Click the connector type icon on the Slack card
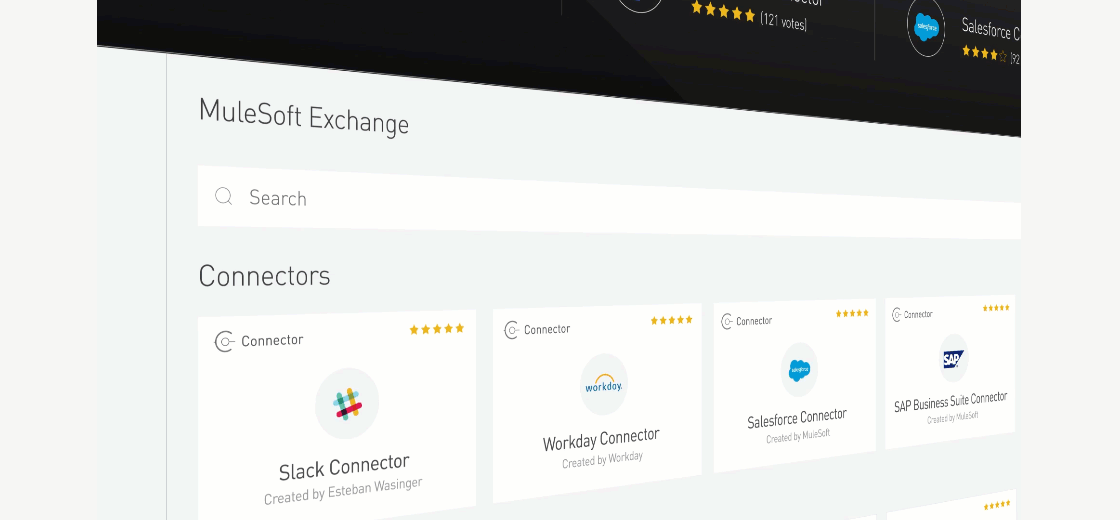 tap(224, 341)
